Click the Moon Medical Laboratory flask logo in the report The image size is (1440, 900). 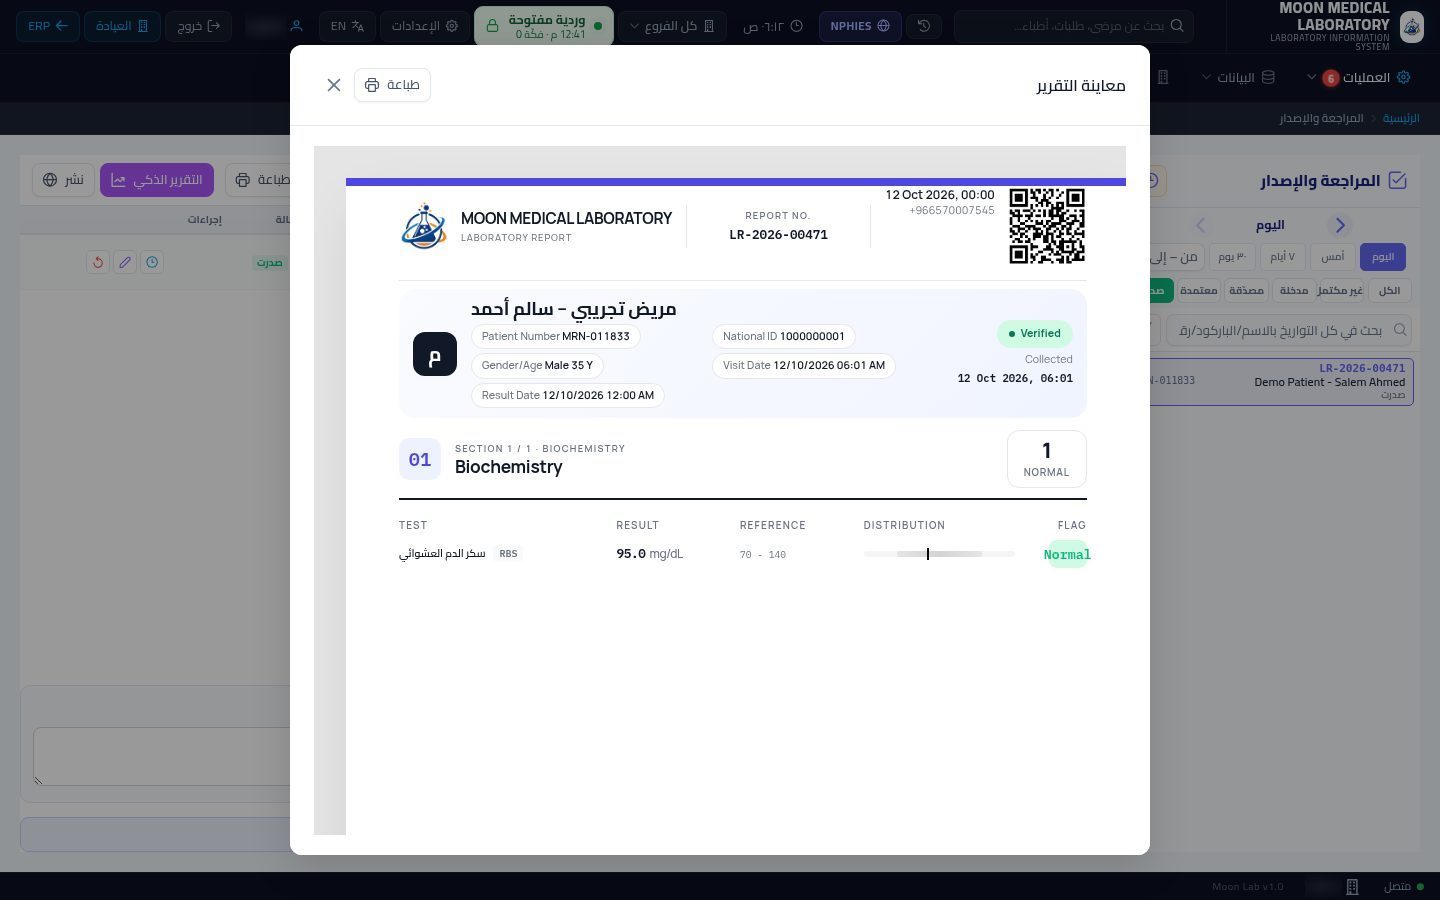(424, 226)
